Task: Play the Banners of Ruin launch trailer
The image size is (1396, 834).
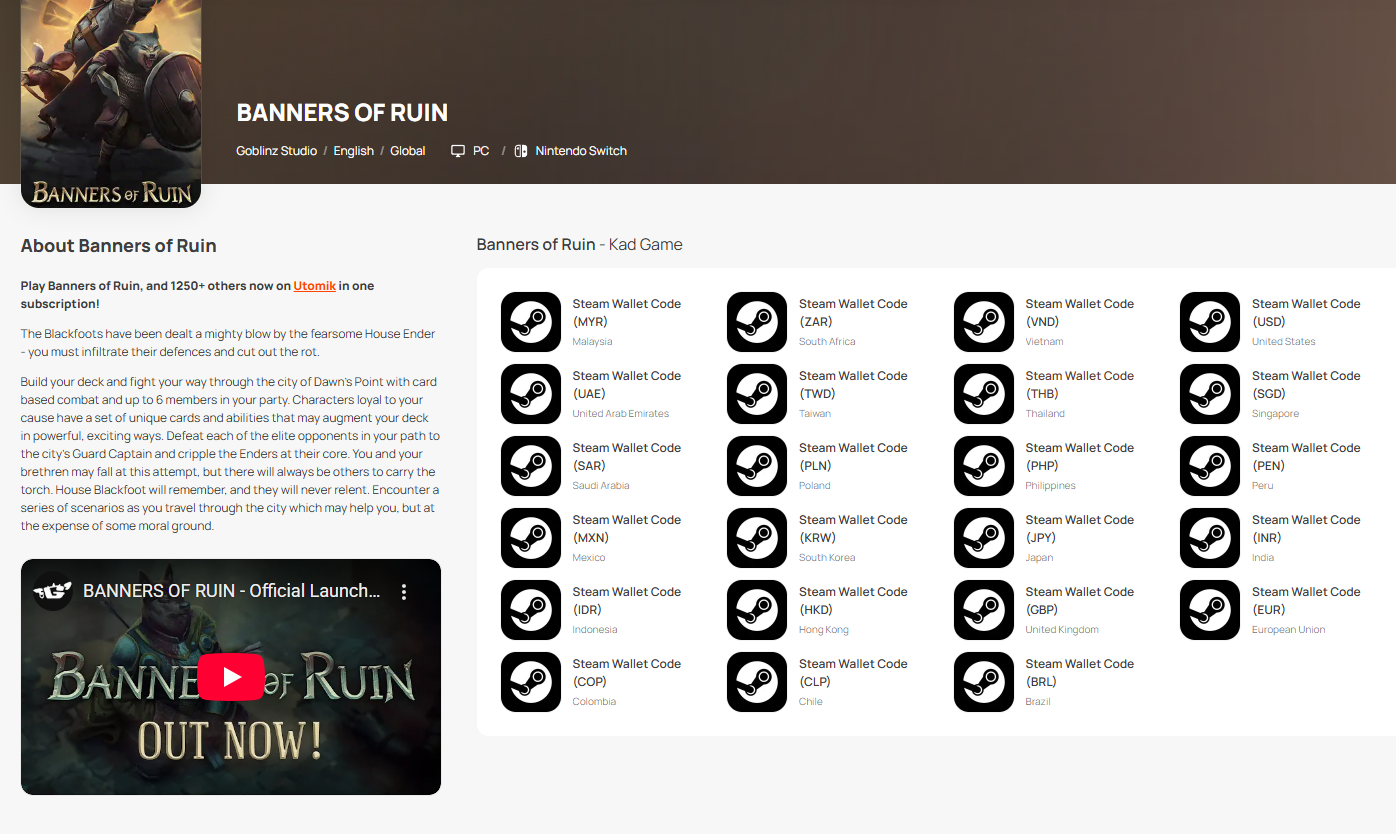Action: 231,677
